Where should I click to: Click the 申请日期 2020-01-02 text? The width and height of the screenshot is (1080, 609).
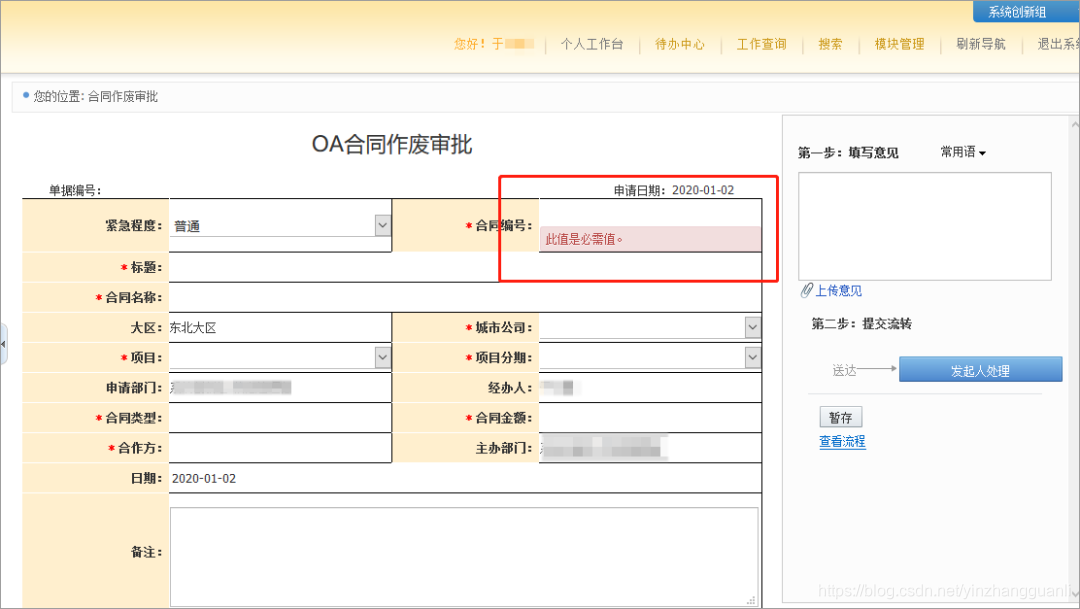point(674,190)
